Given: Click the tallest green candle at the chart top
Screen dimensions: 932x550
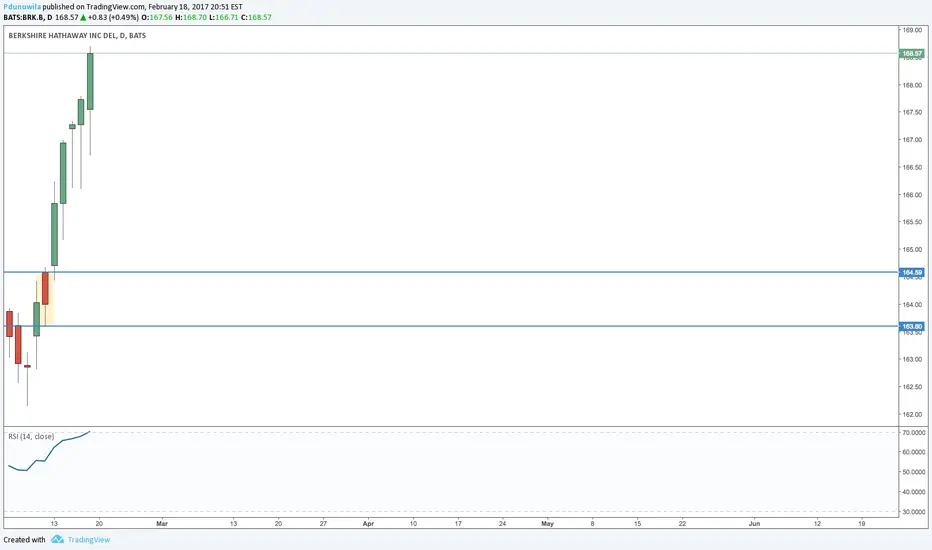Looking at the screenshot, I should 90,81.
